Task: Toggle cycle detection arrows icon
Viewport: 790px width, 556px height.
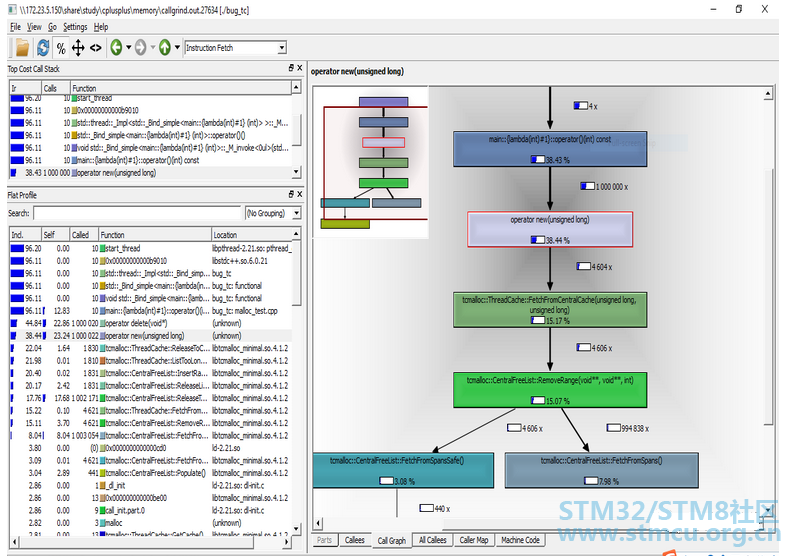Action: pyautogui.click(x=78, y=48)
